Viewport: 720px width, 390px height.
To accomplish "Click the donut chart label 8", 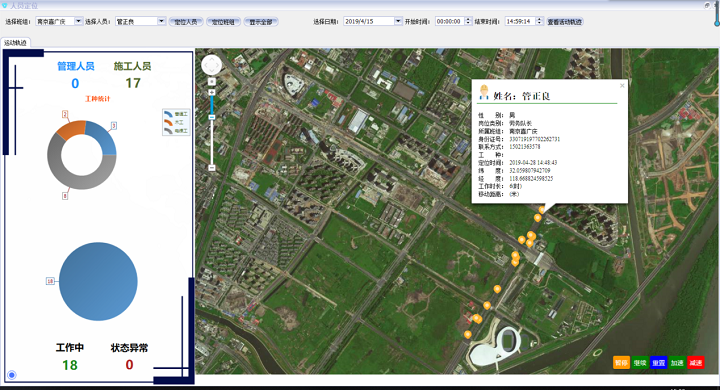I will coord(65,196).
